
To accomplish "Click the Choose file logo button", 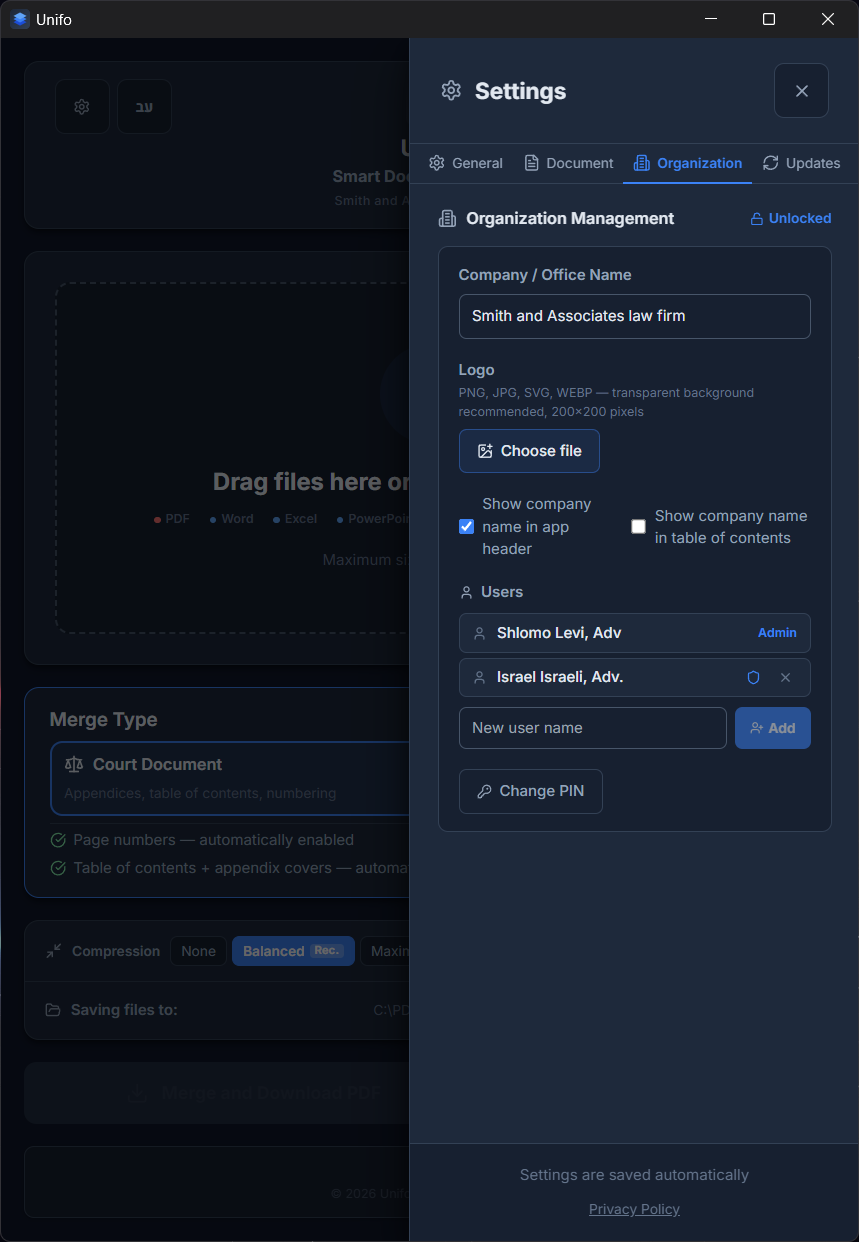I will pos(529,451).
